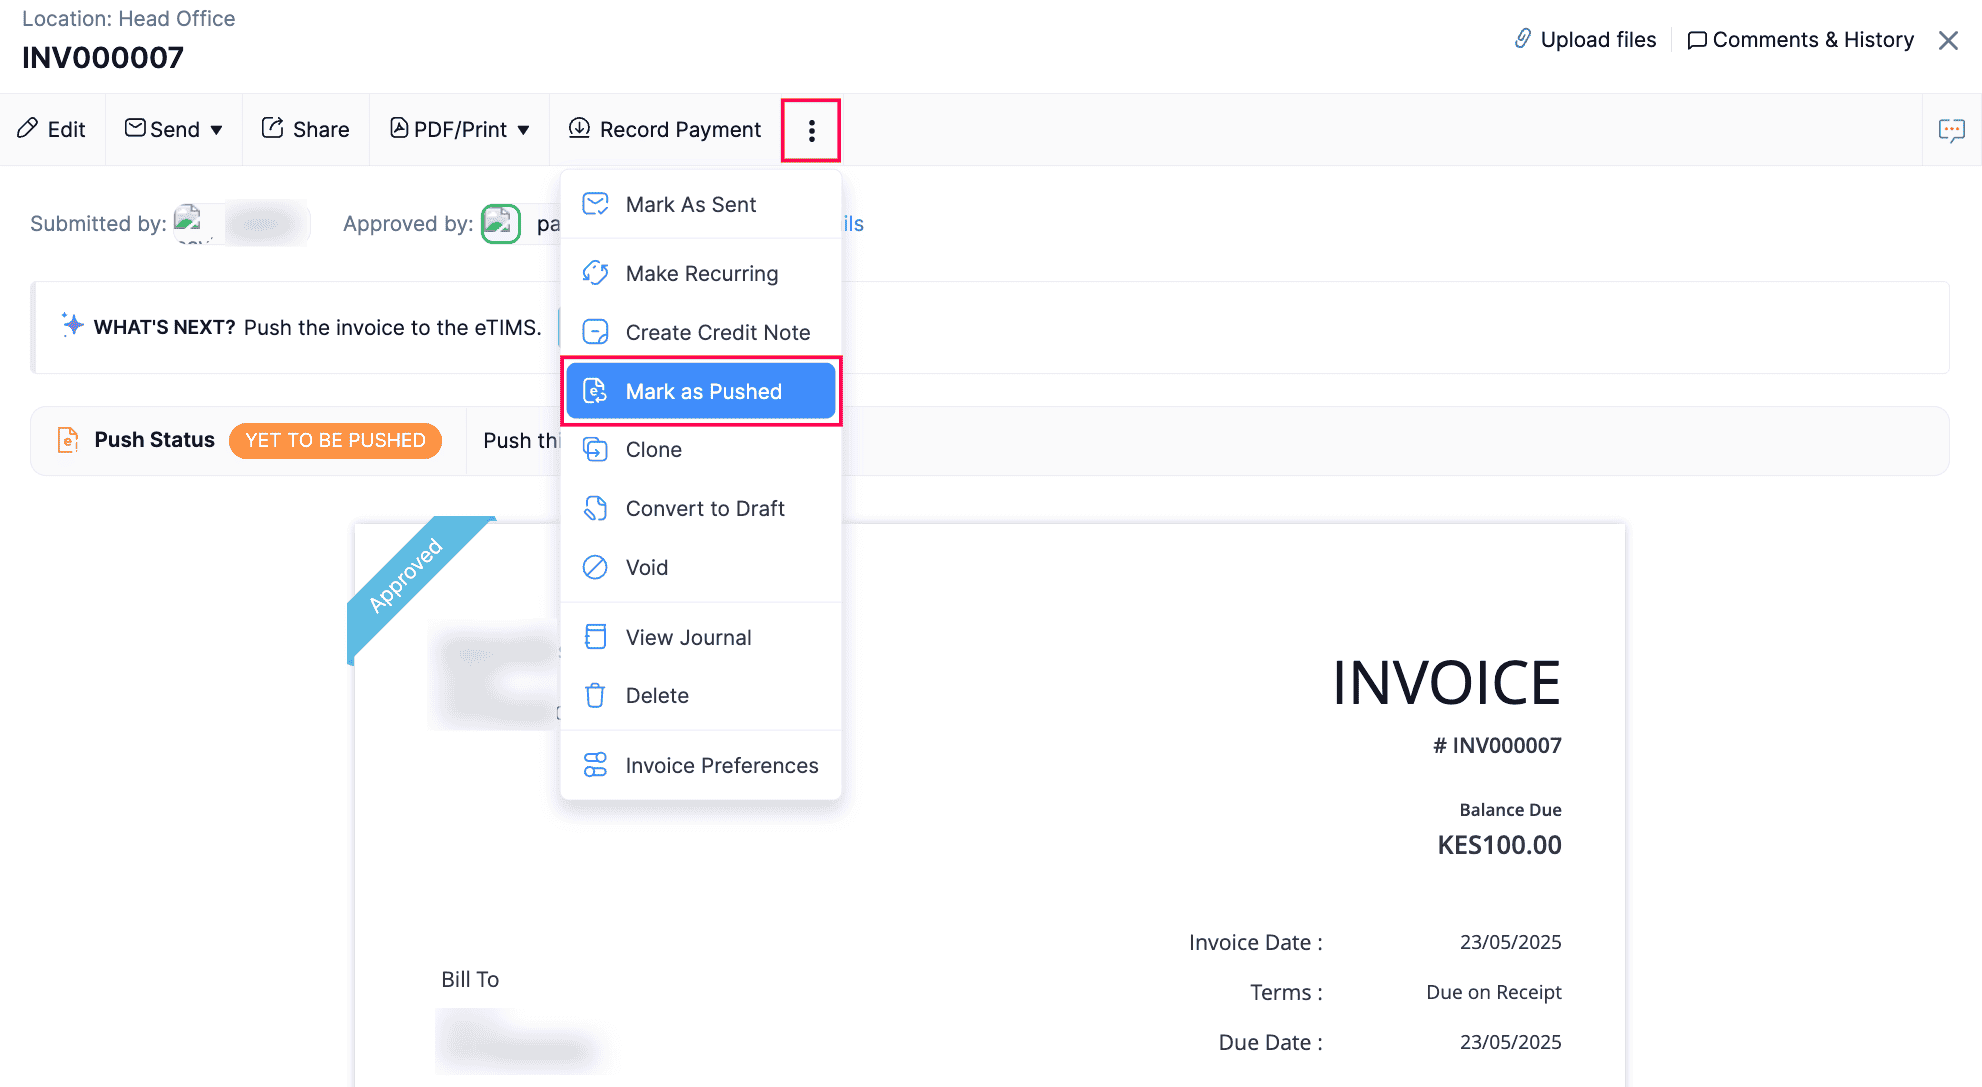Click the Clone icon
The image size is (1982, 1087).
(x=595, y=450)
